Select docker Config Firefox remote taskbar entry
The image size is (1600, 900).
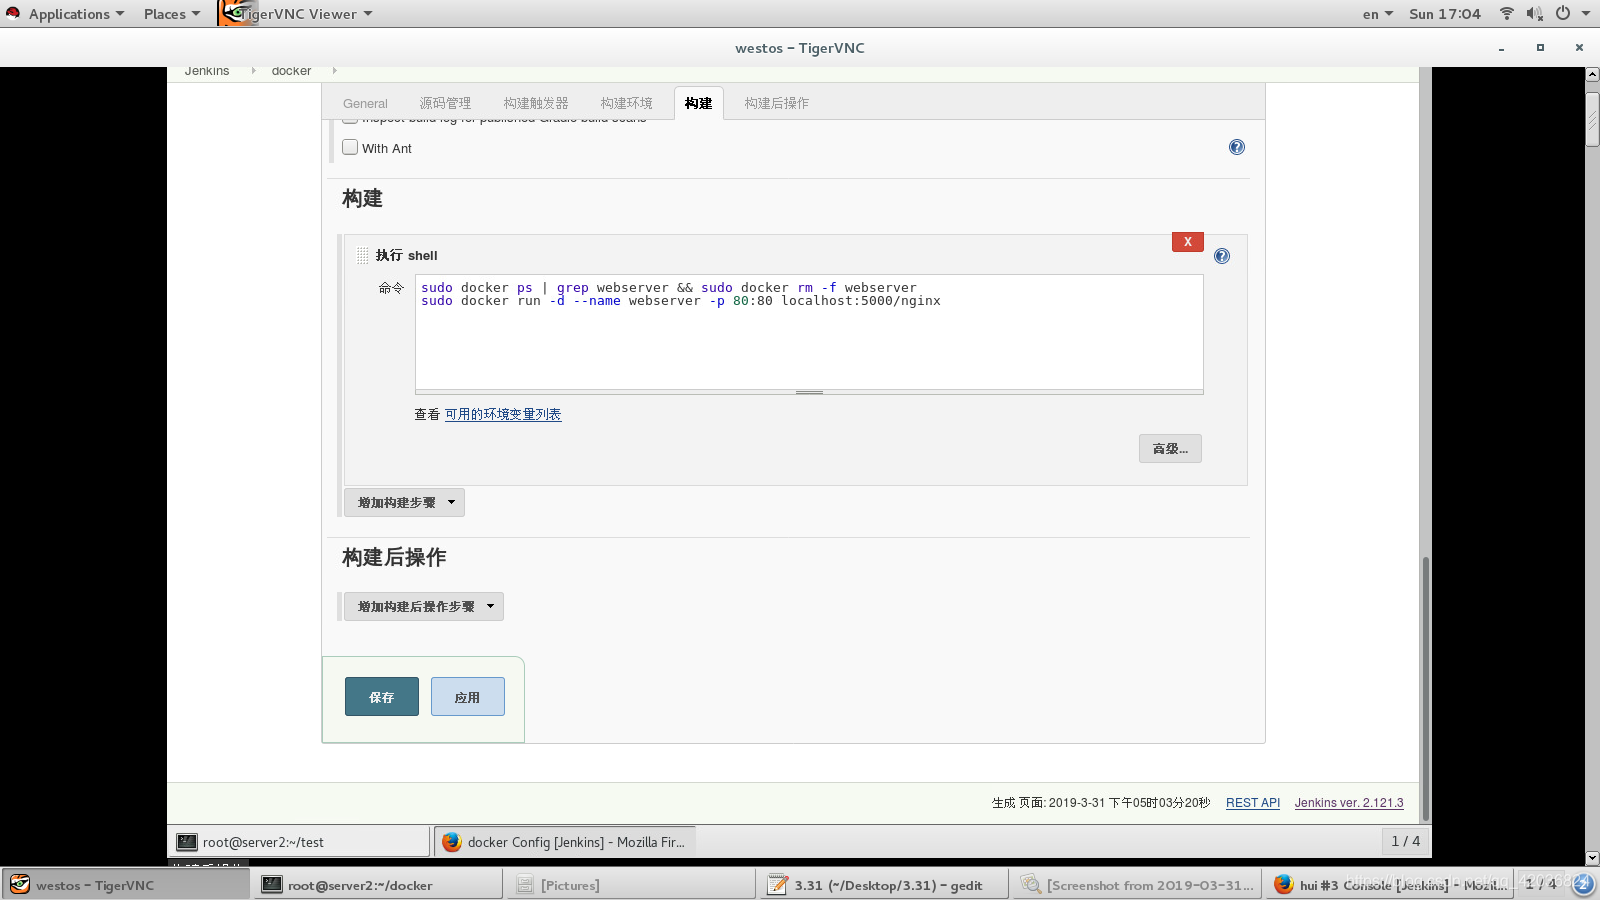click(x=565, y=842)
